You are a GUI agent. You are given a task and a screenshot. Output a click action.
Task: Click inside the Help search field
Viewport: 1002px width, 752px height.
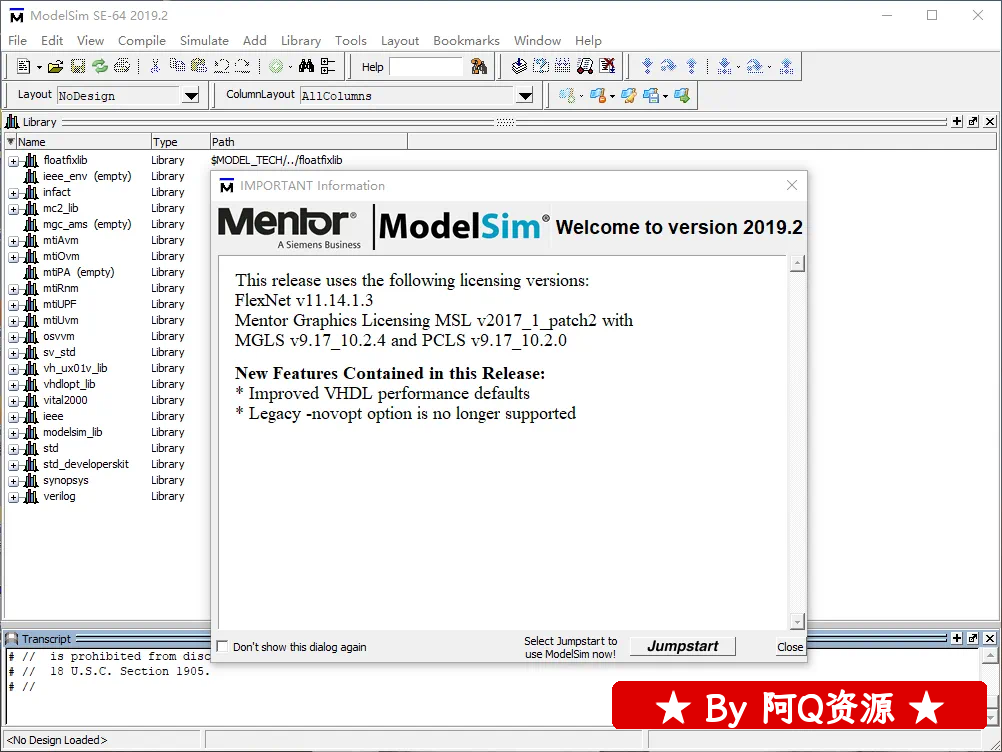(x=426, y=66)
